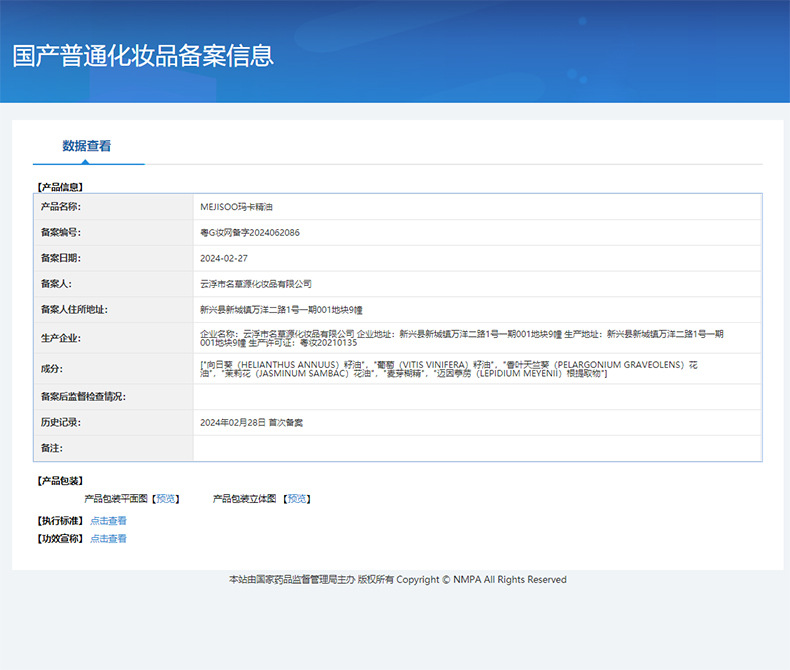Open 预览 link for 产品包装立体图
The height and width of the screenshot is (670, 790).
(297, 499)
